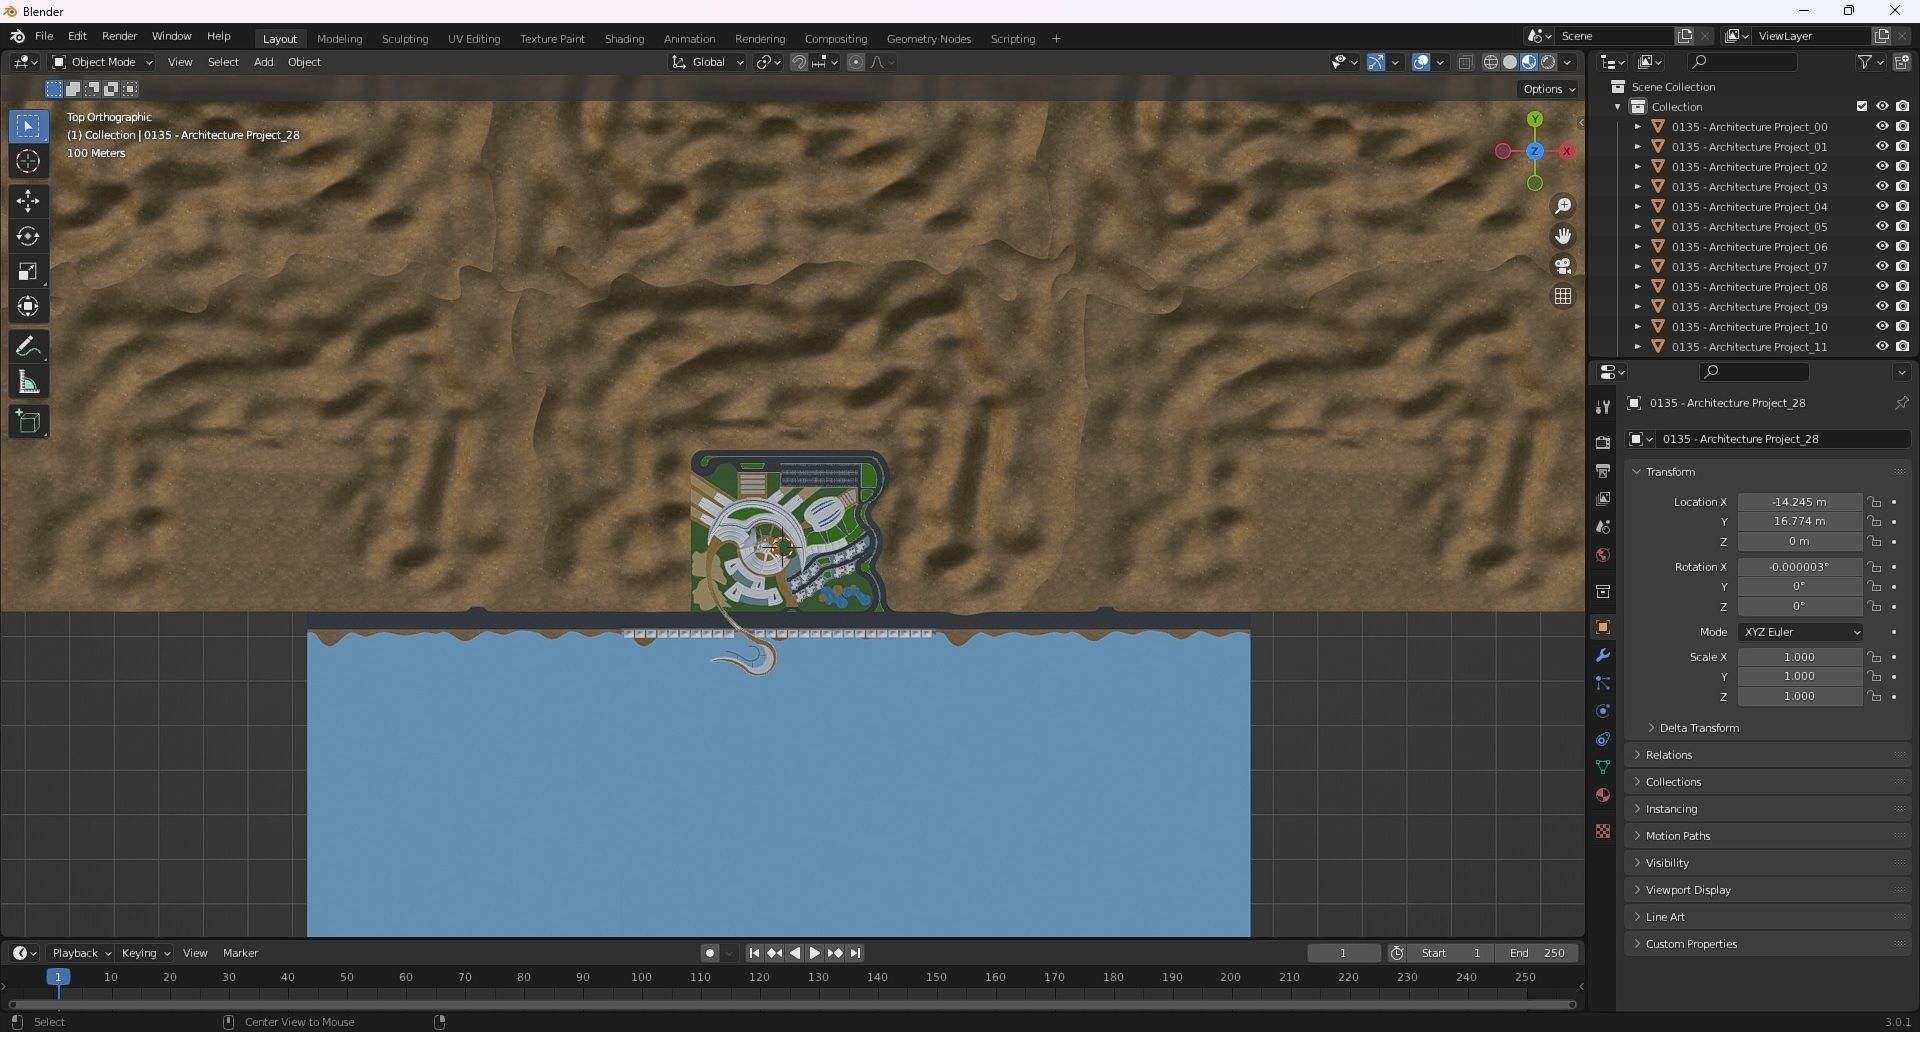
Task: Open the Global transform orientation dropdown
Action: click(708, 62)
